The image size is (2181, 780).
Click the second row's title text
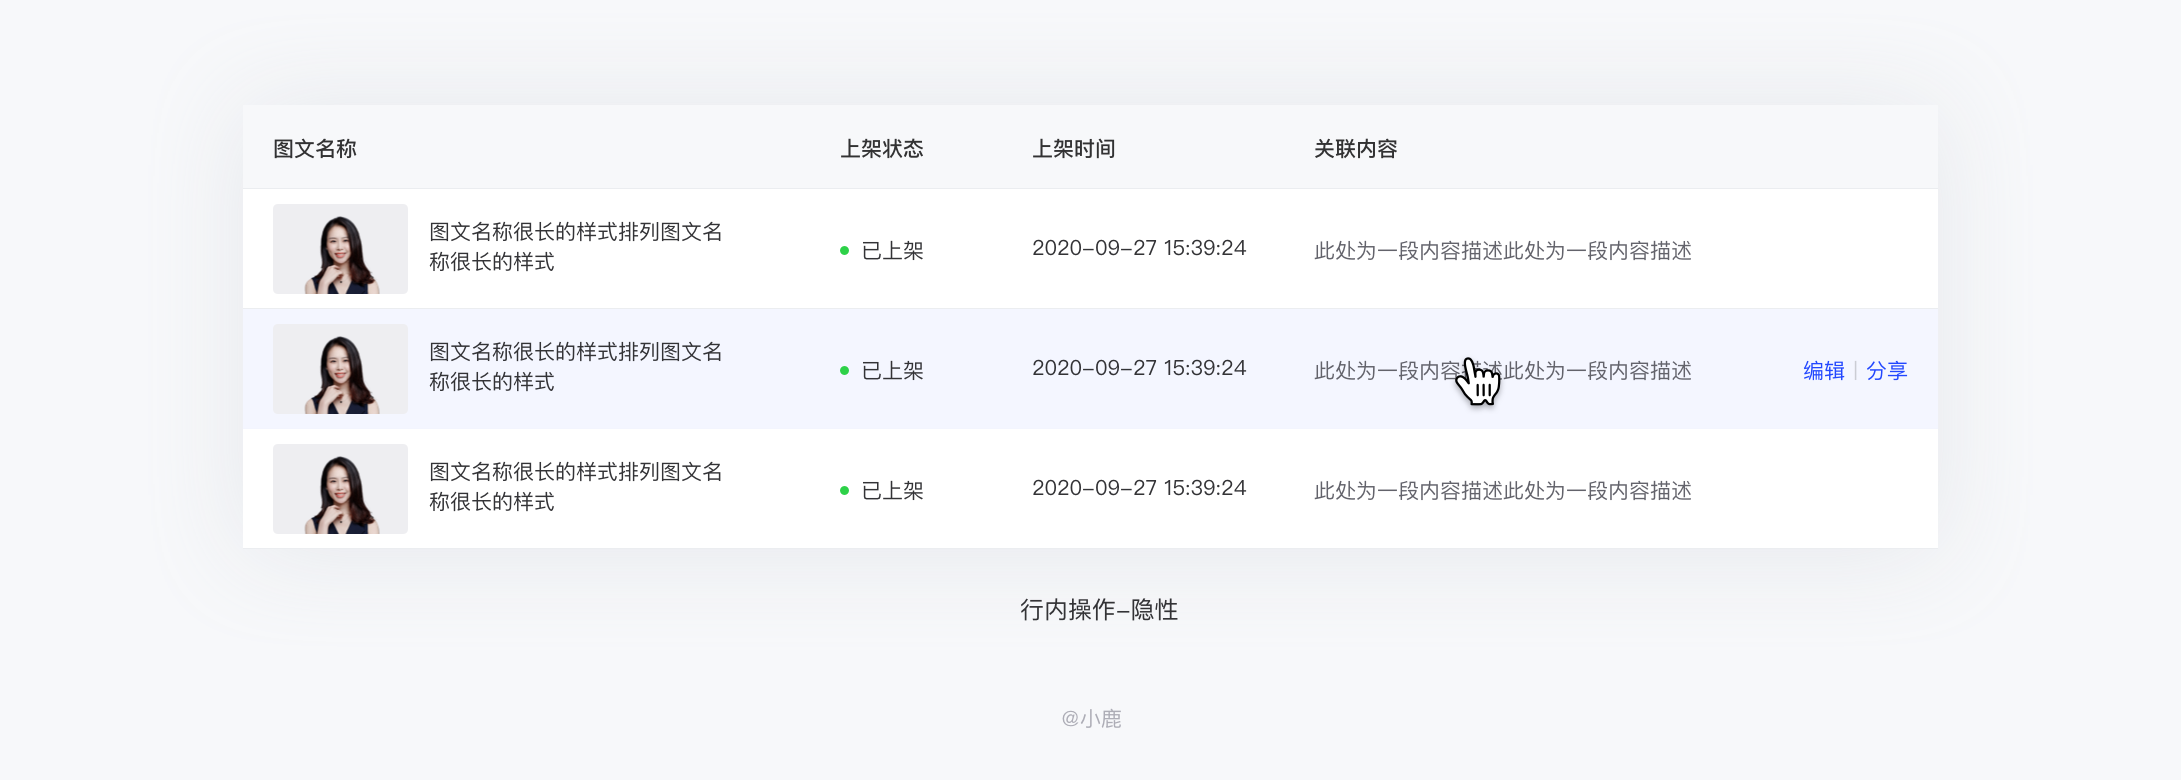point(576,367)
